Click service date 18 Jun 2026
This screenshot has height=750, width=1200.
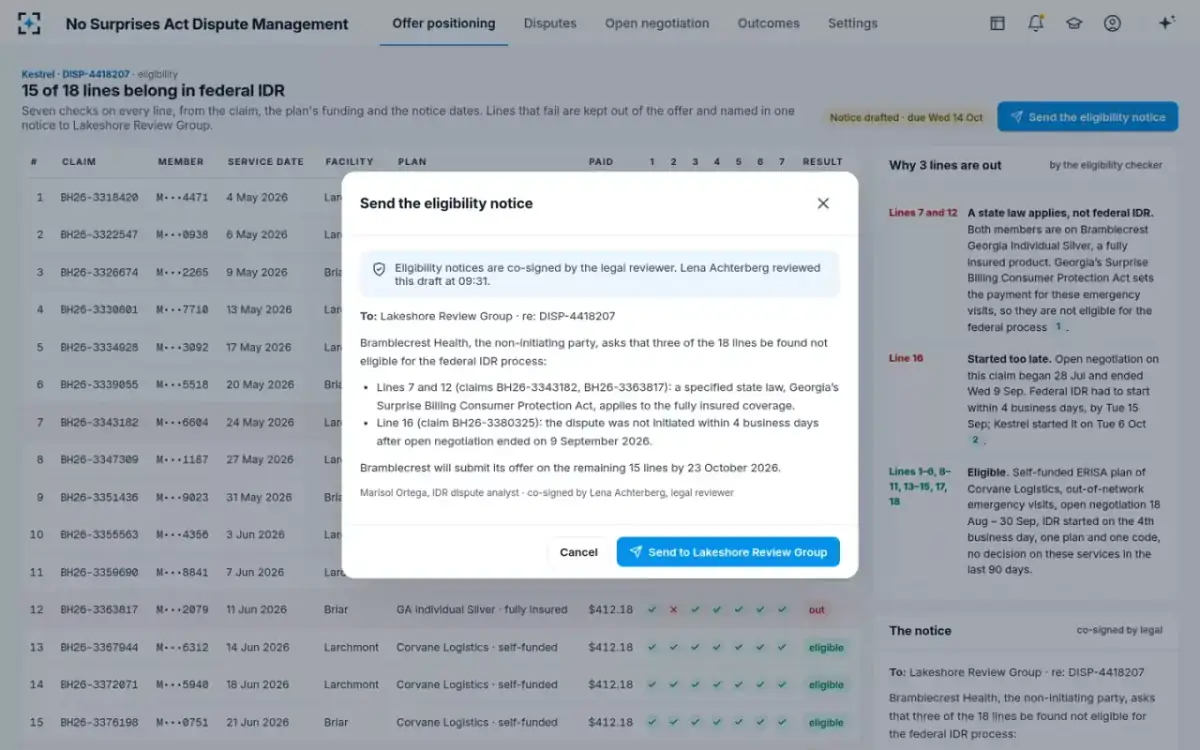pos(257,685)
